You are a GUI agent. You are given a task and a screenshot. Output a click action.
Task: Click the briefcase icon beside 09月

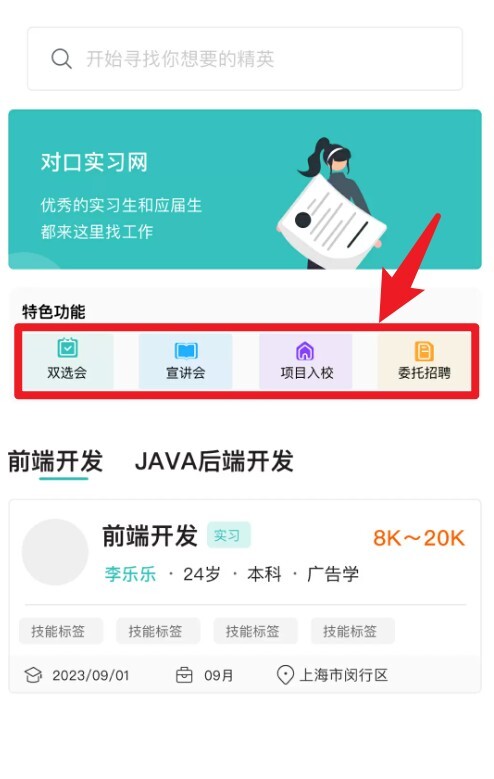point(184,675)
